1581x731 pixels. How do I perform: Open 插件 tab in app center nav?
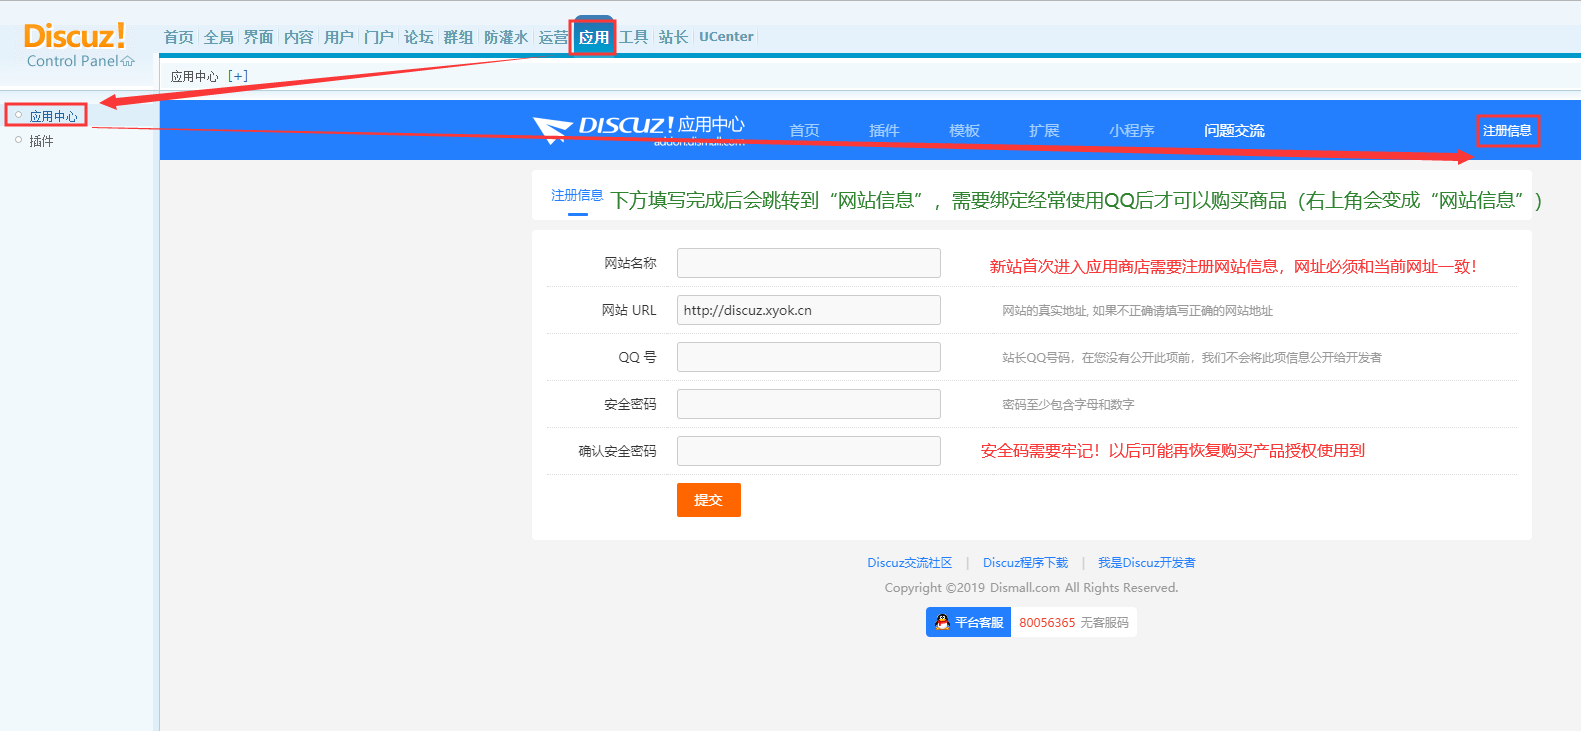pos(884,131)
